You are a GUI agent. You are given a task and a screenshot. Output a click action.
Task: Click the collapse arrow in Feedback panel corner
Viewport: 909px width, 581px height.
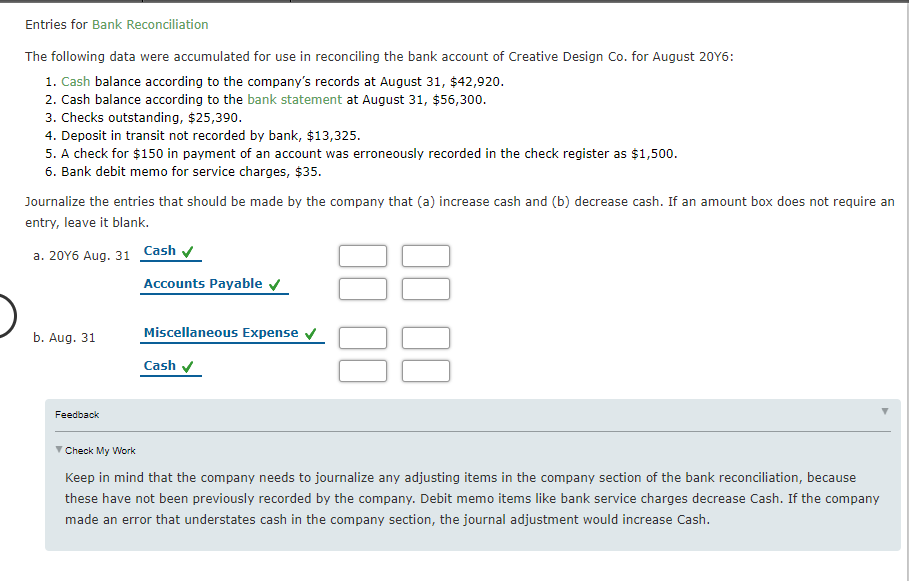884,409
